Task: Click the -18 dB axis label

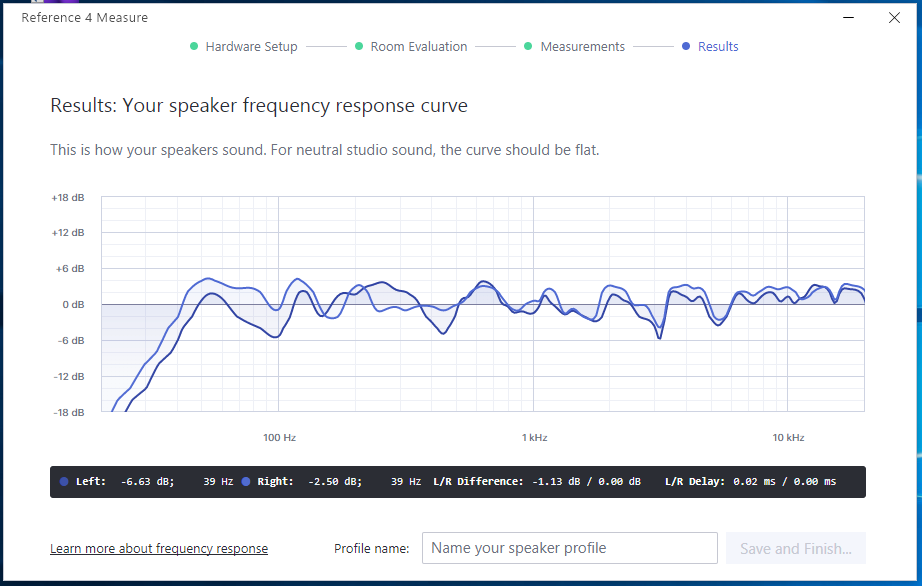Action: coord(69,412)
